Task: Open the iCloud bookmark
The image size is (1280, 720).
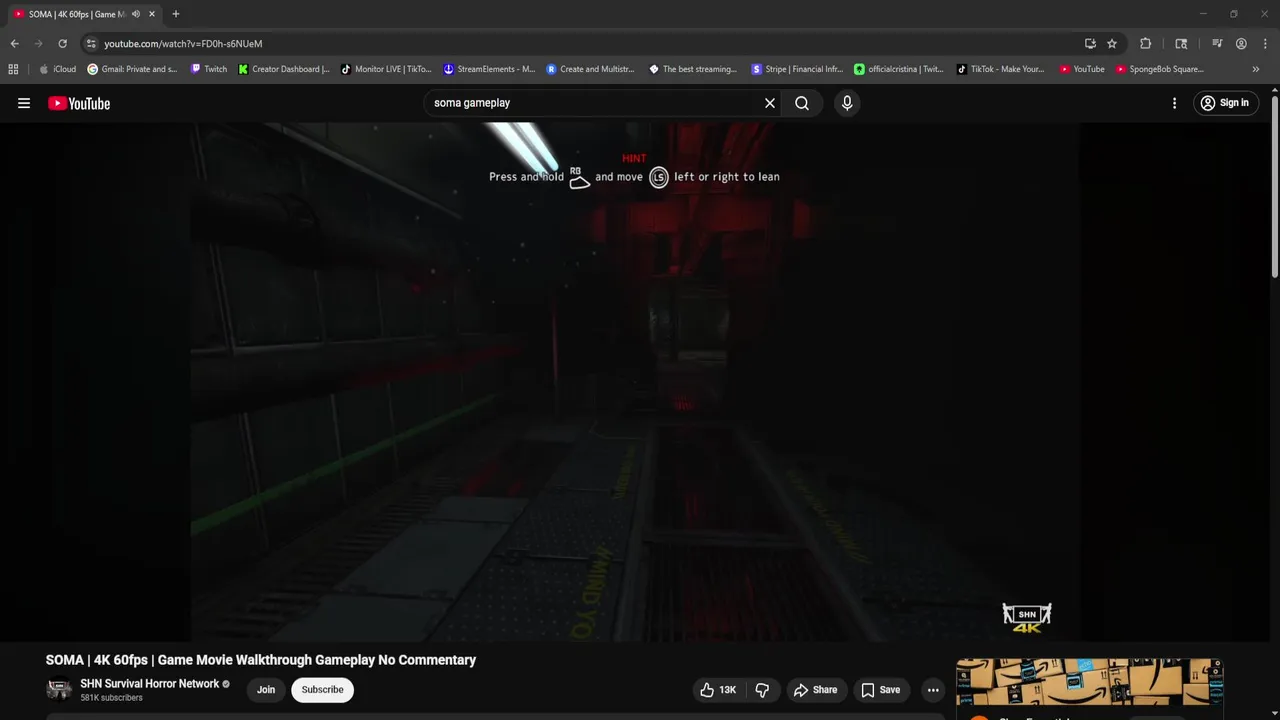Action: [58, 69]
